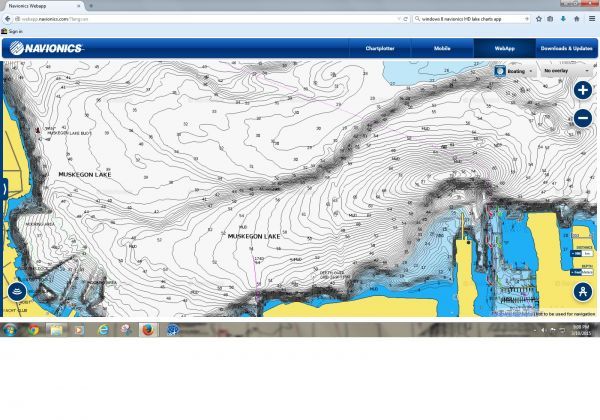The width and height of the screenshot is (600, 420).
Task: Zoom in on the chart with plus button
Action: [x=583, y=90]
